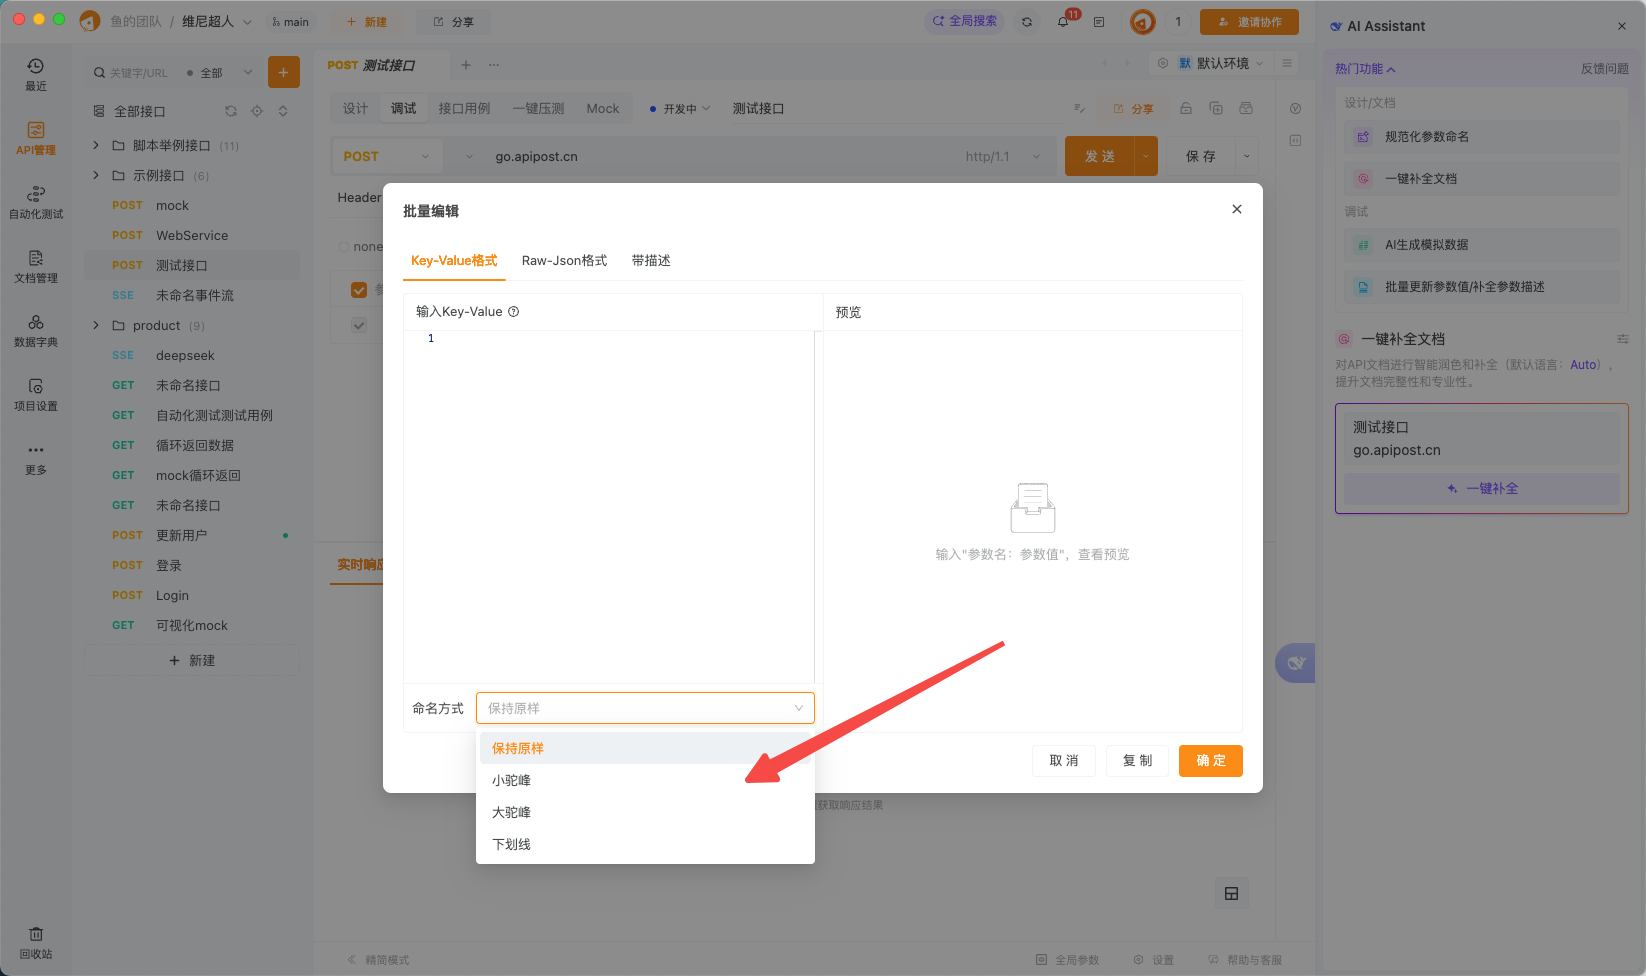Click the refresh sync icon in top bar
The image size is (1646, 976).
pyautogui.click(x=1027, y=21)
